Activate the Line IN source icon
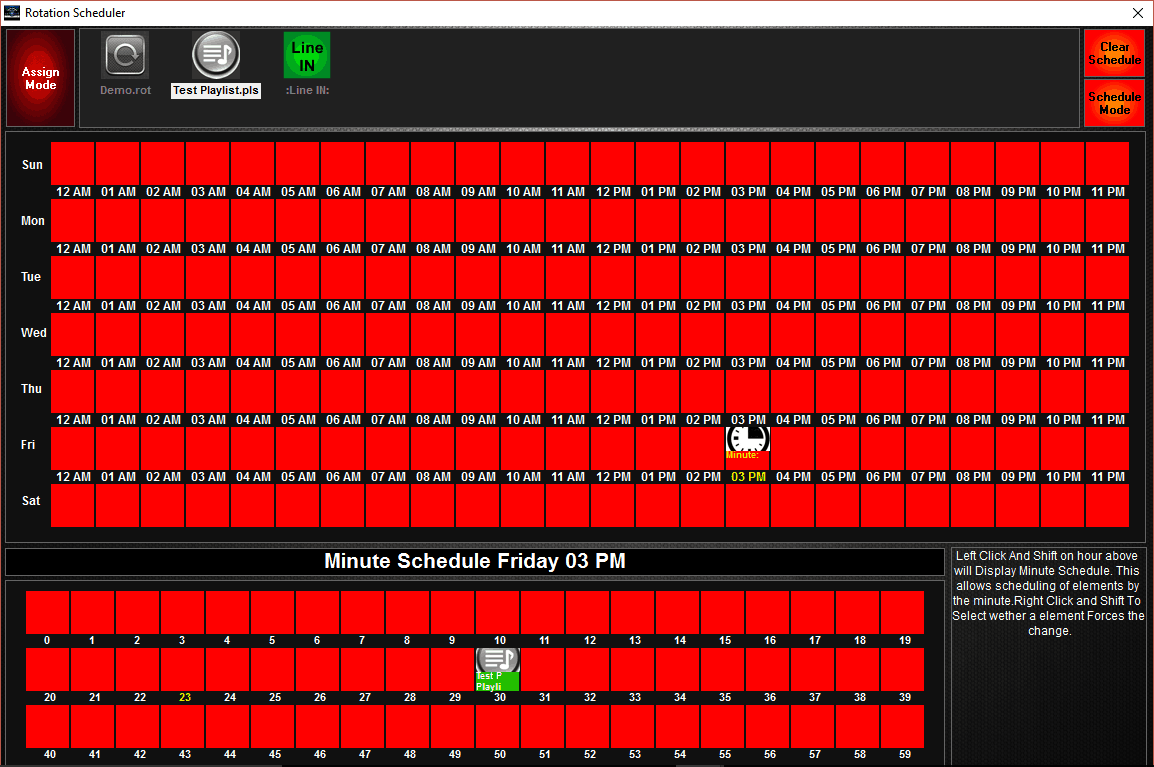The height and width of the screenshot is (767, 1154). coord(306,55)
